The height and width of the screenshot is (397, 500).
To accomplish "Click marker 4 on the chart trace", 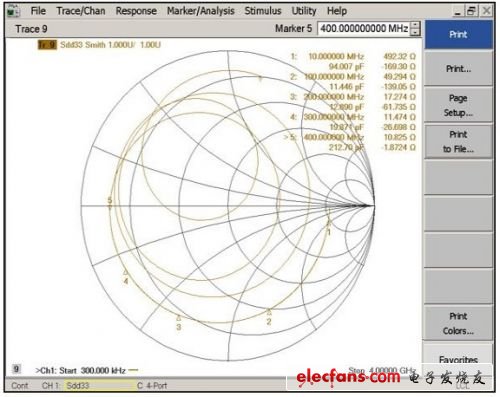I will (126, 273).
